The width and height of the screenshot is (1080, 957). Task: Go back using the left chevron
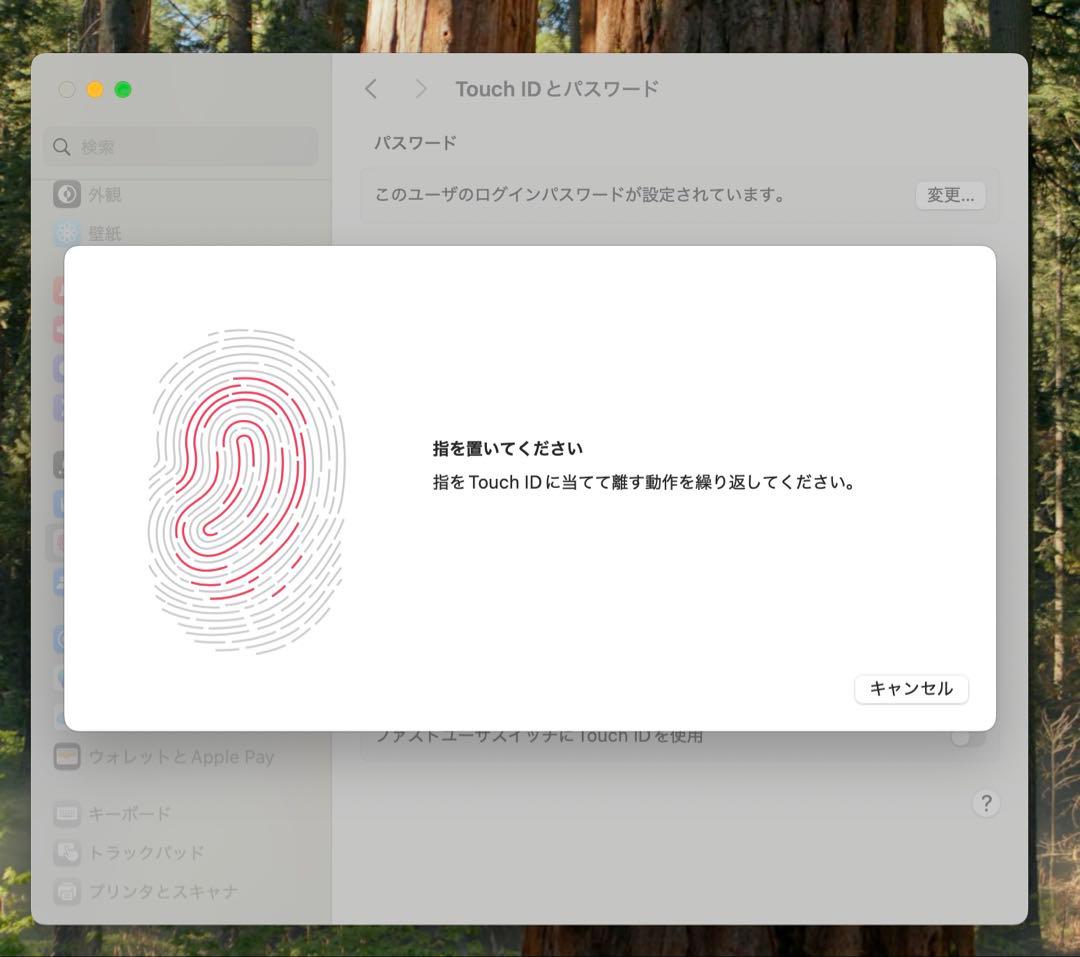[371, 89]
